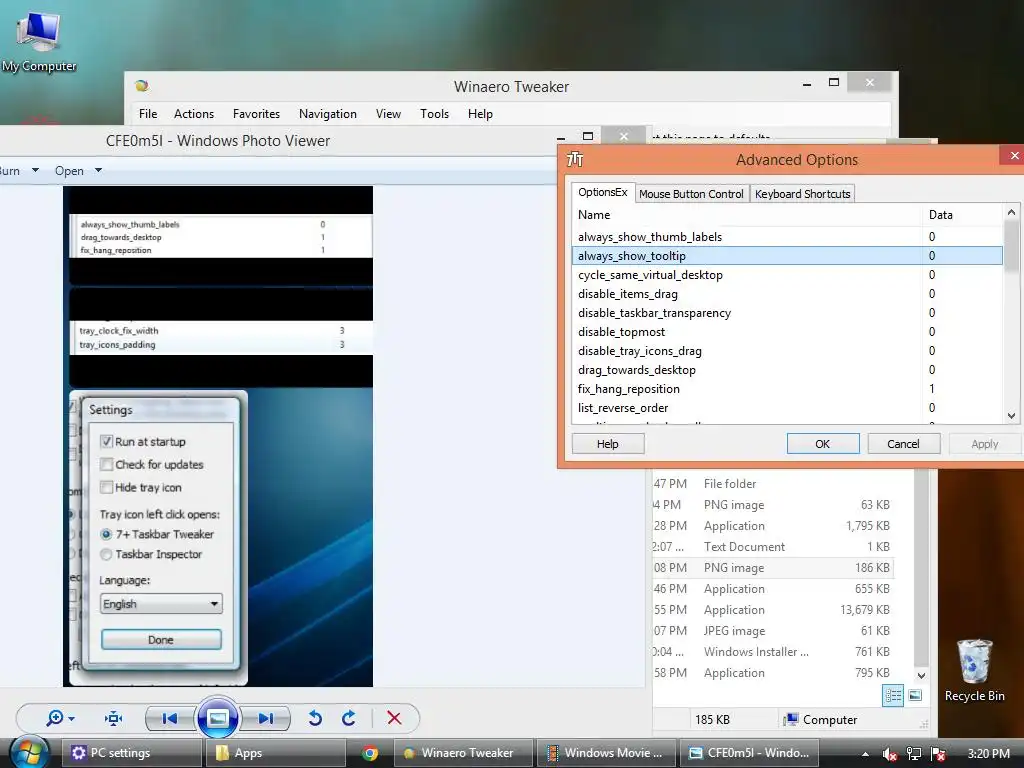
Task: Click the Advanced Options title bar icon
Action: (x=575, y=159)
